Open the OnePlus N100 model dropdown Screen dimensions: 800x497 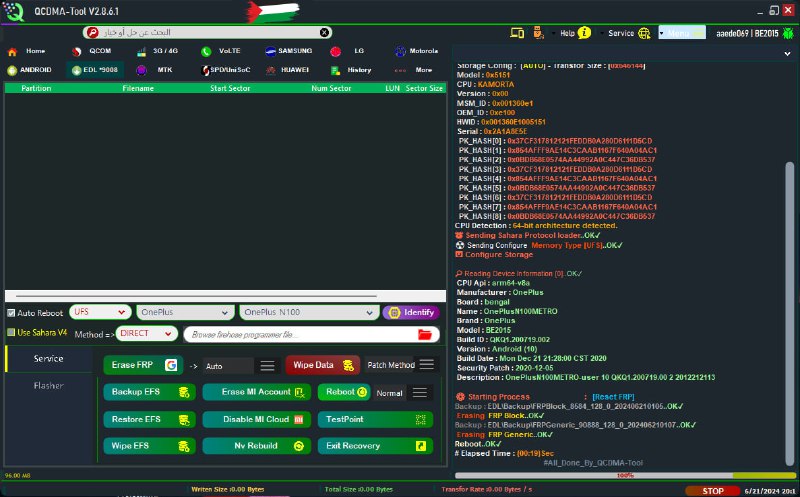[309, 312]
